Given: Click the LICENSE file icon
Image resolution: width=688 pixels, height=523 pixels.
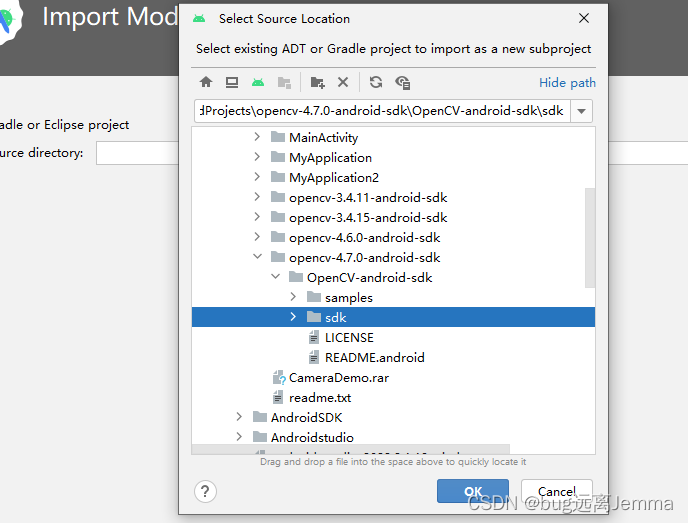Looking at the screenshot, I should [314, 337].
